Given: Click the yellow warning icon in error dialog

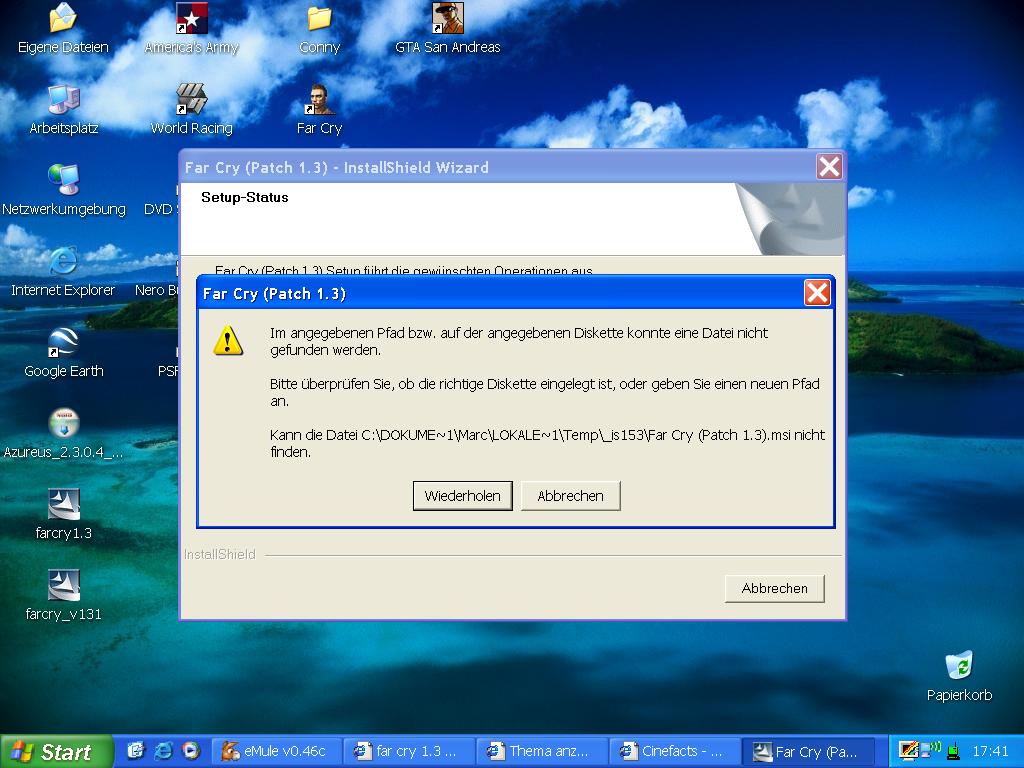Looking at the screenshot, I should pyautogui.click(x=228, y=340).
